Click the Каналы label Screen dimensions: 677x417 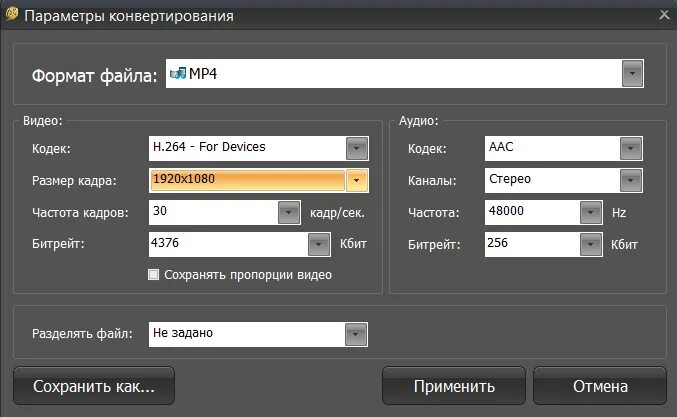pyautogui.click(x=432, y=181)
